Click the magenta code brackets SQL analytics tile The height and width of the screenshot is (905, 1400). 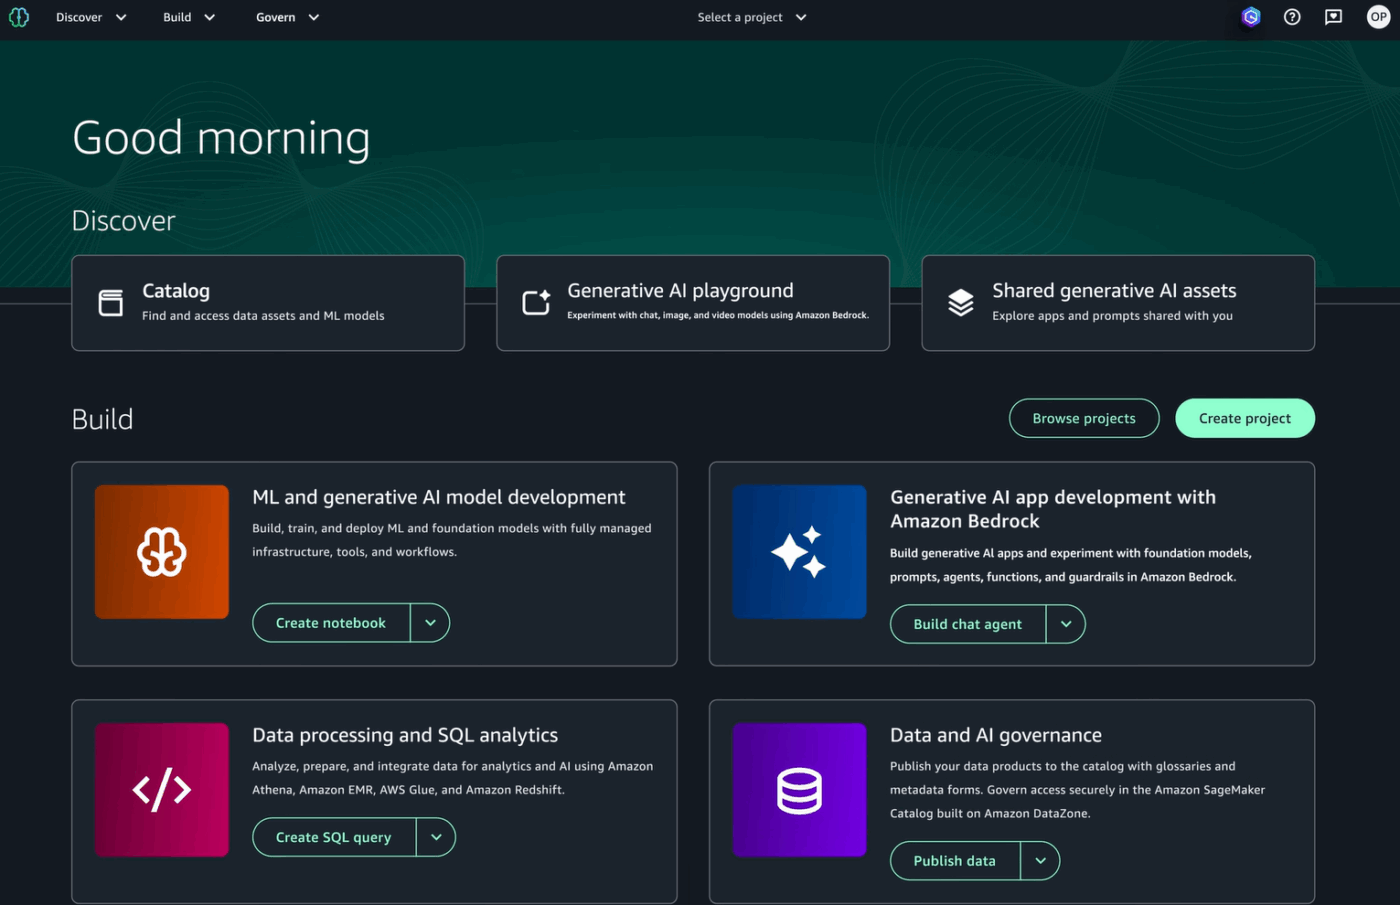(162, 790)
